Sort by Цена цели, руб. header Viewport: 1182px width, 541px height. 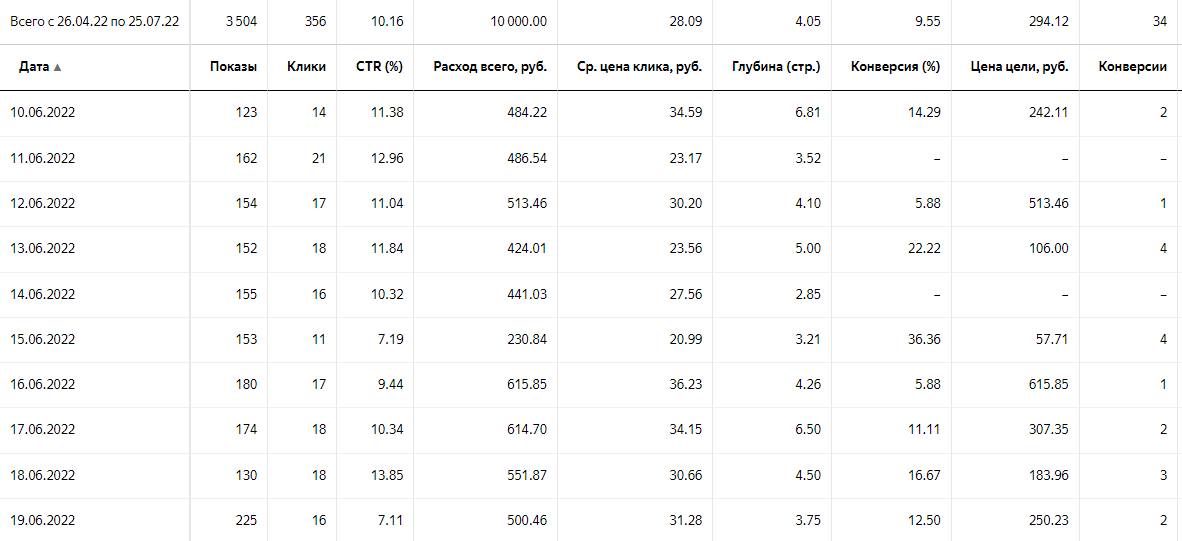pos(1020,67)
